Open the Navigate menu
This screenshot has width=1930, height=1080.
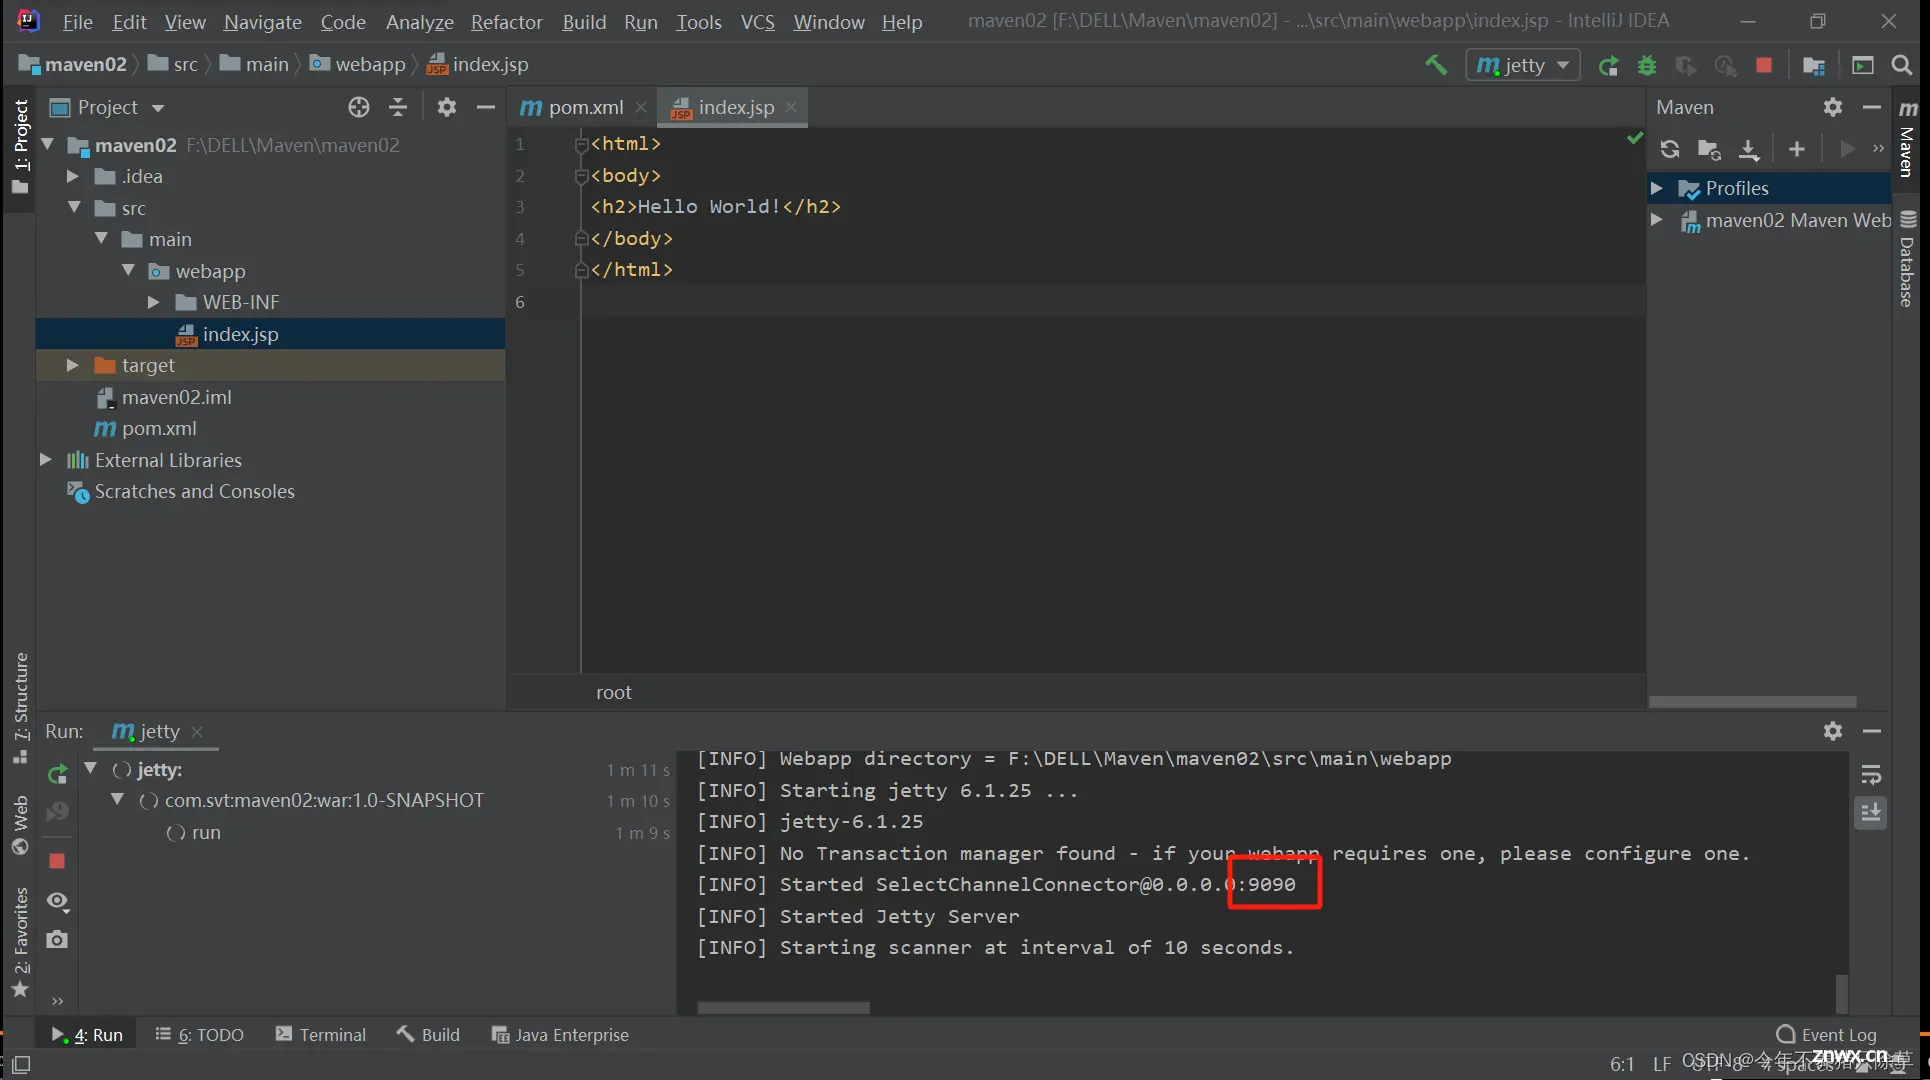tap(263, 22)
